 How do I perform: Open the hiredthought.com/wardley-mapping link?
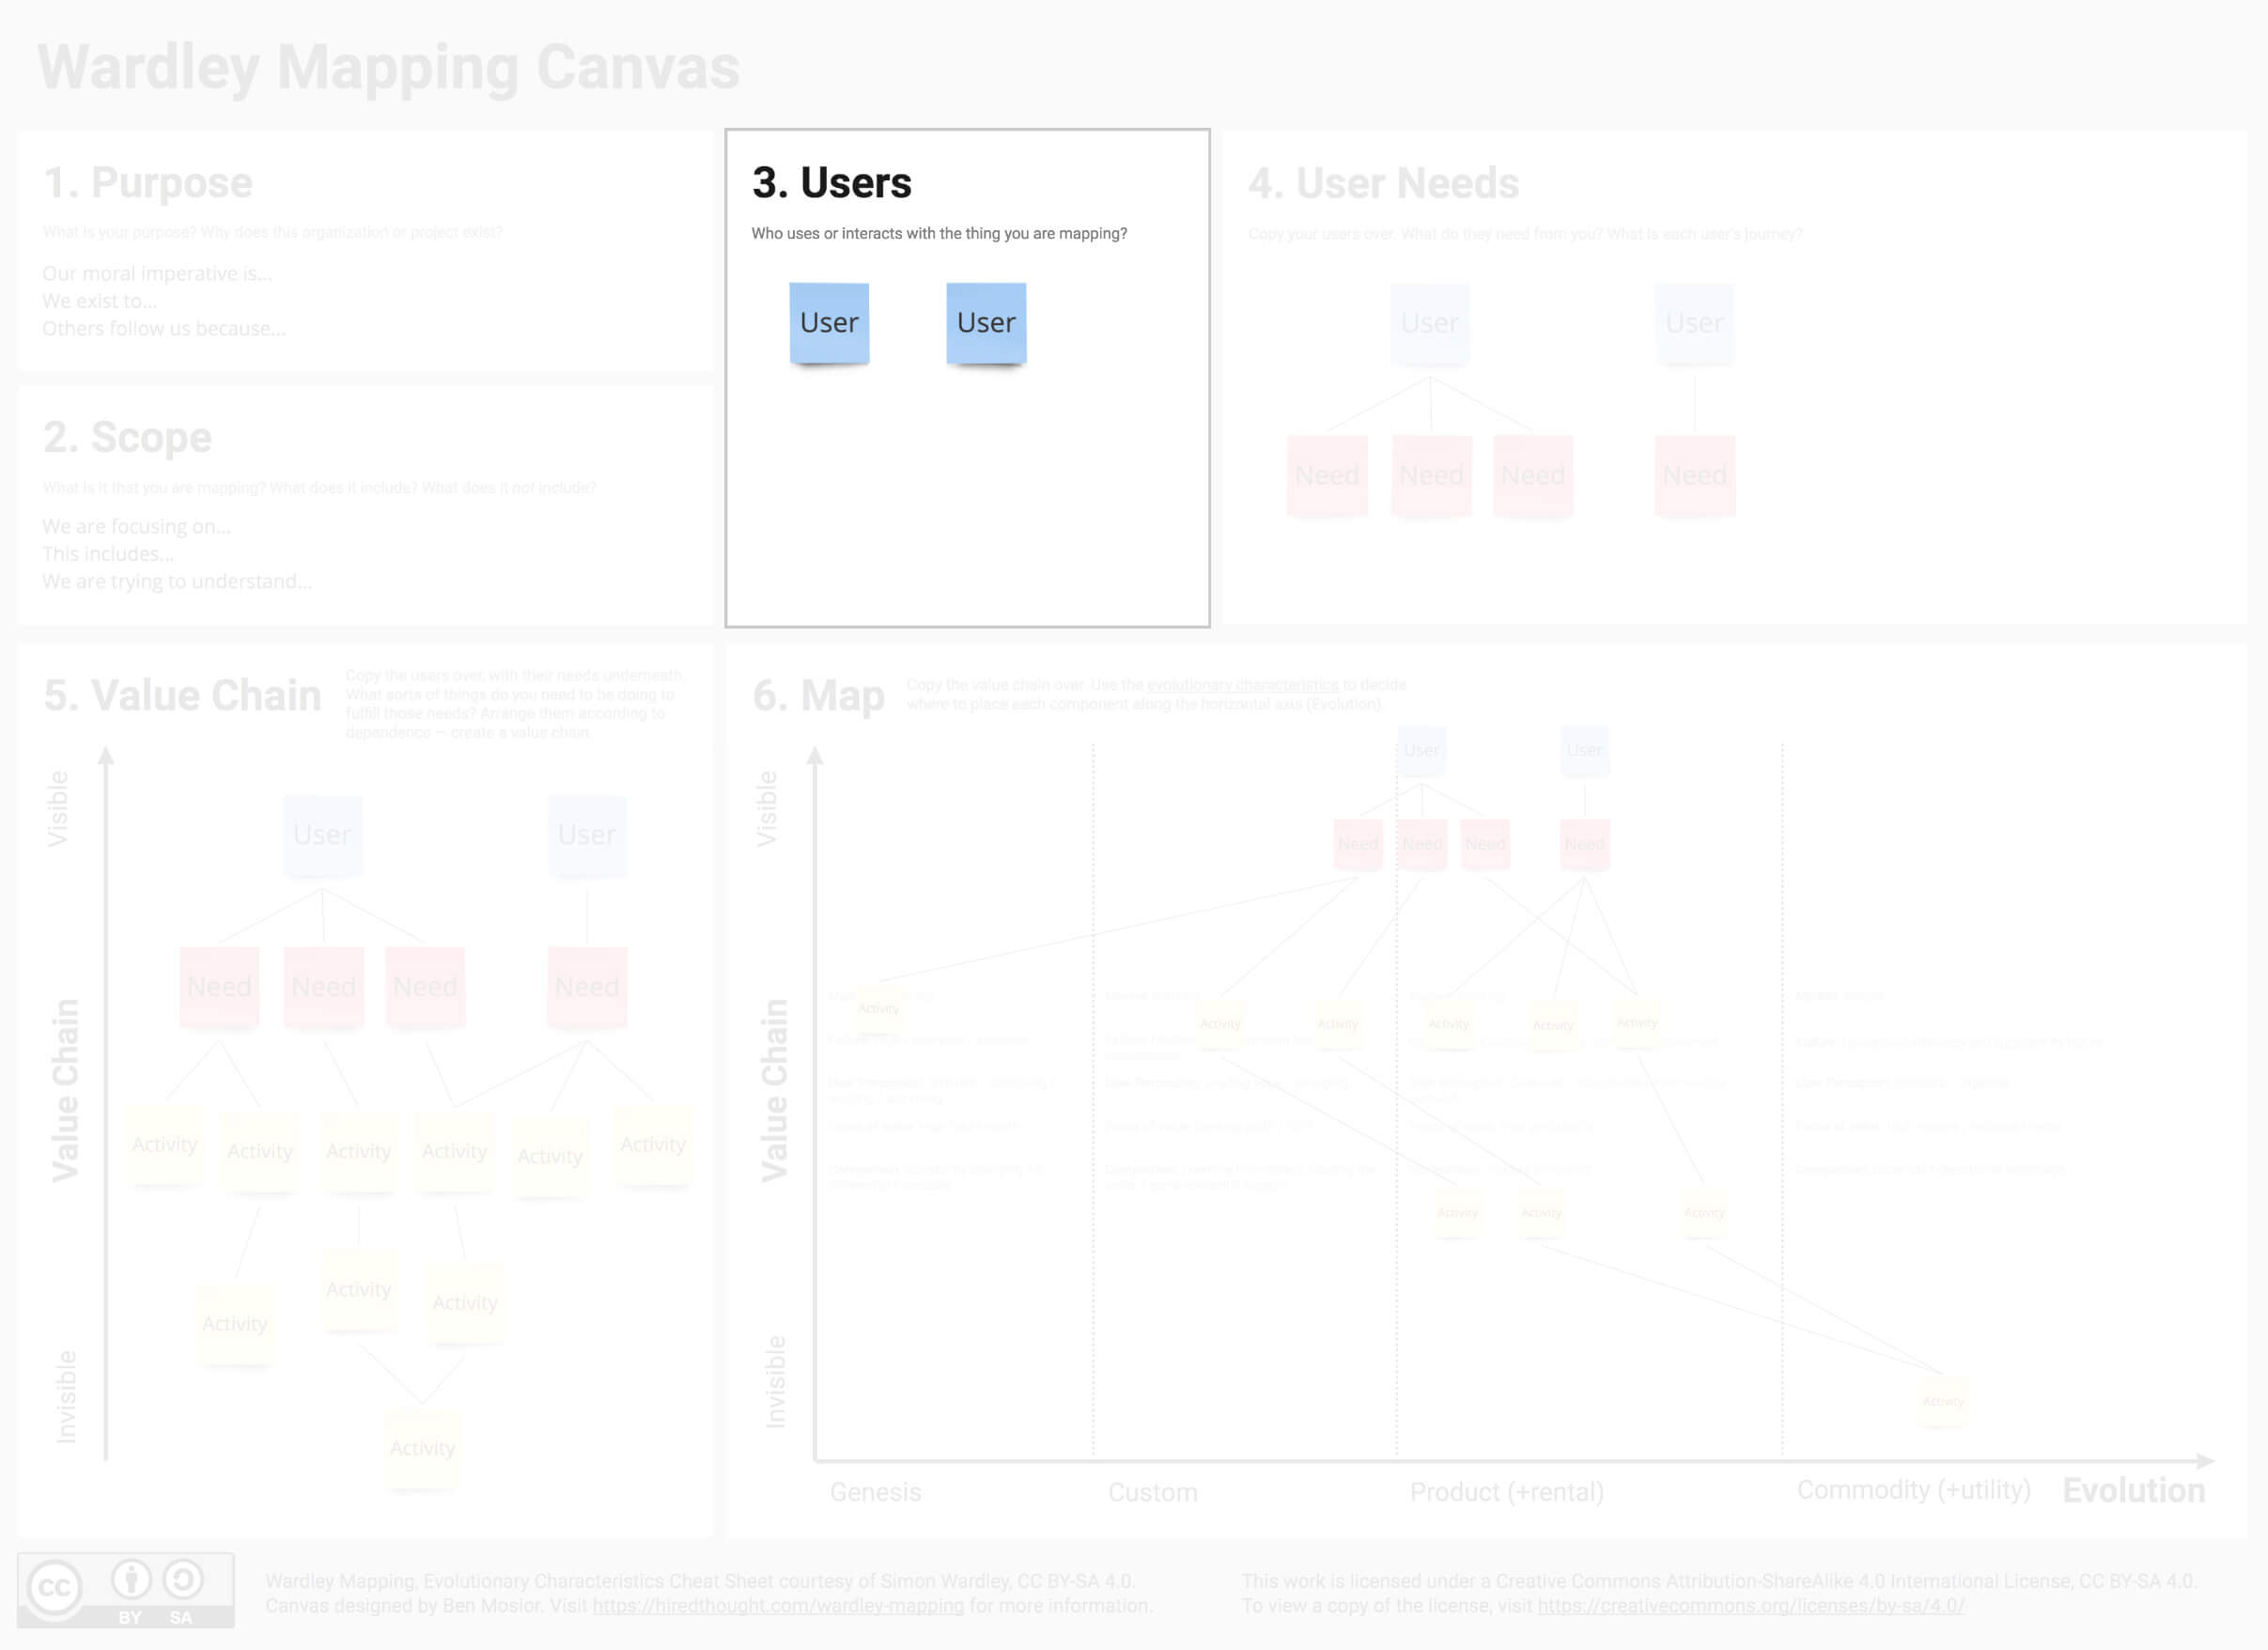pyautogui.click(x=778, y=1605)
